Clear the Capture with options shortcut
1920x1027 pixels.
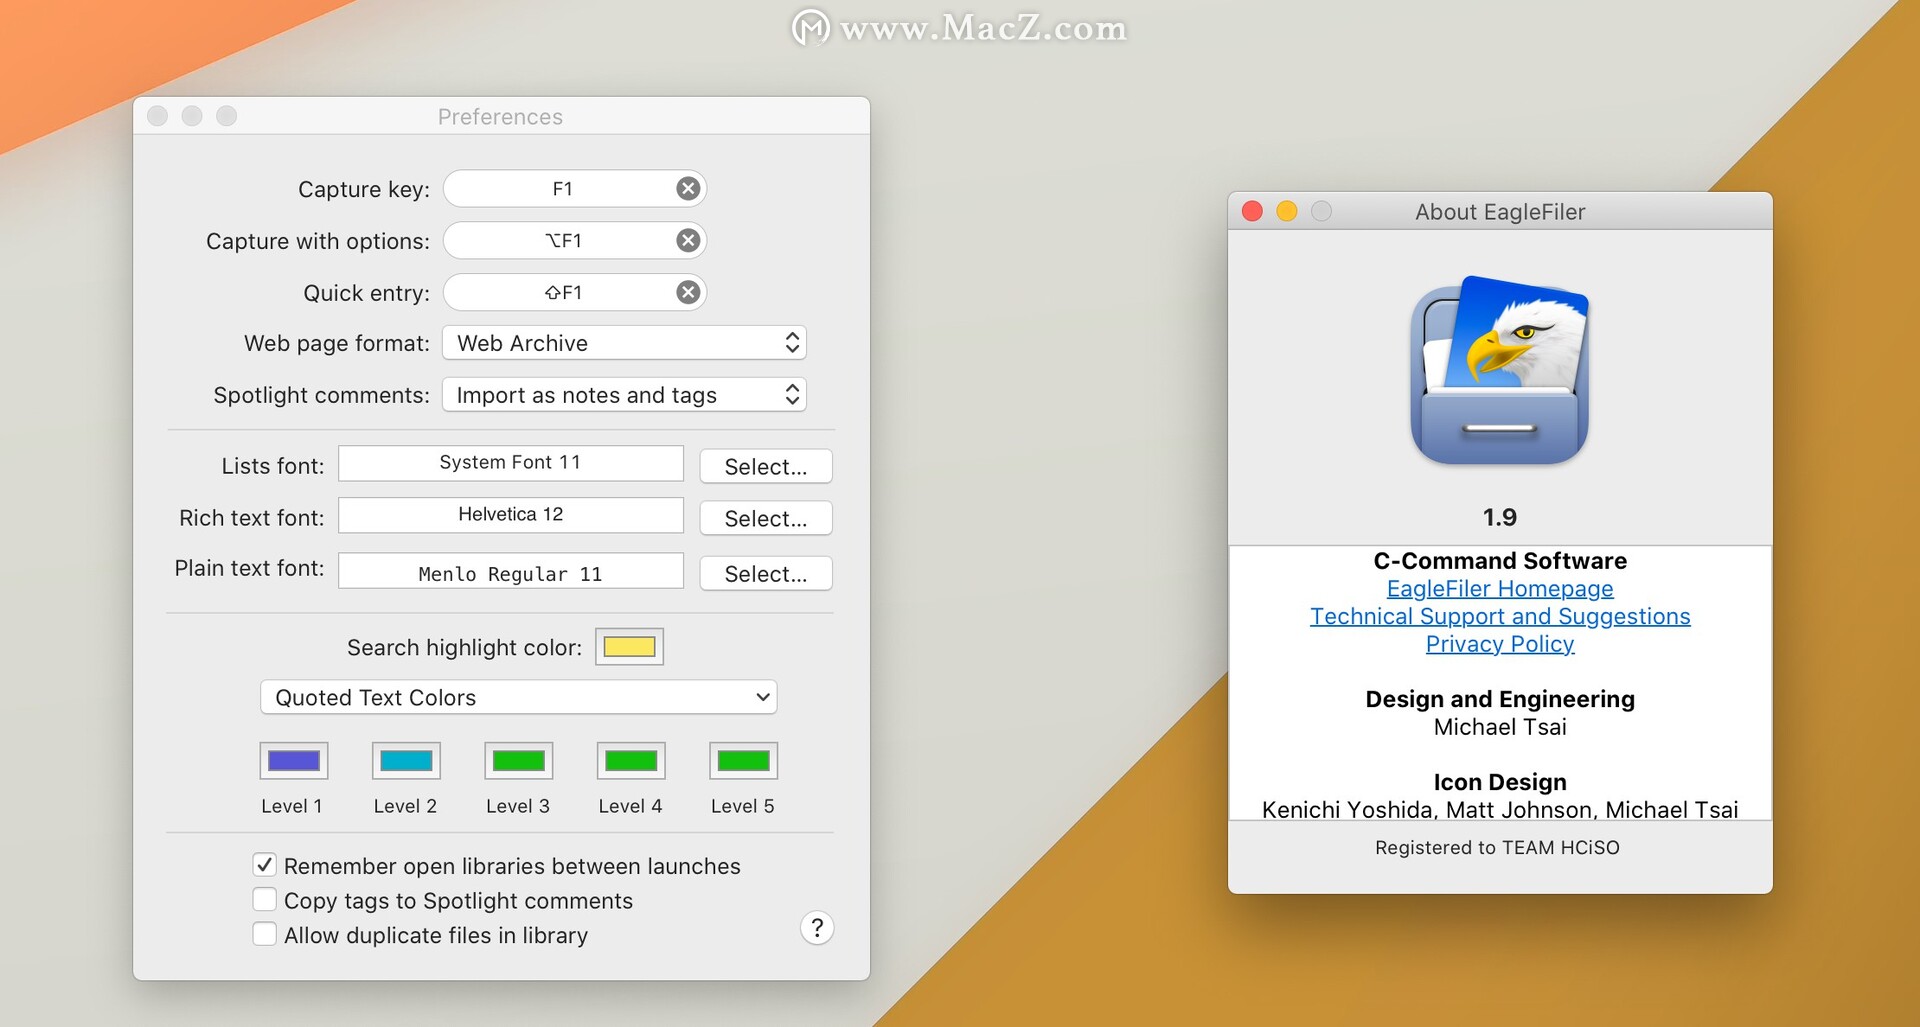(688, 240)
